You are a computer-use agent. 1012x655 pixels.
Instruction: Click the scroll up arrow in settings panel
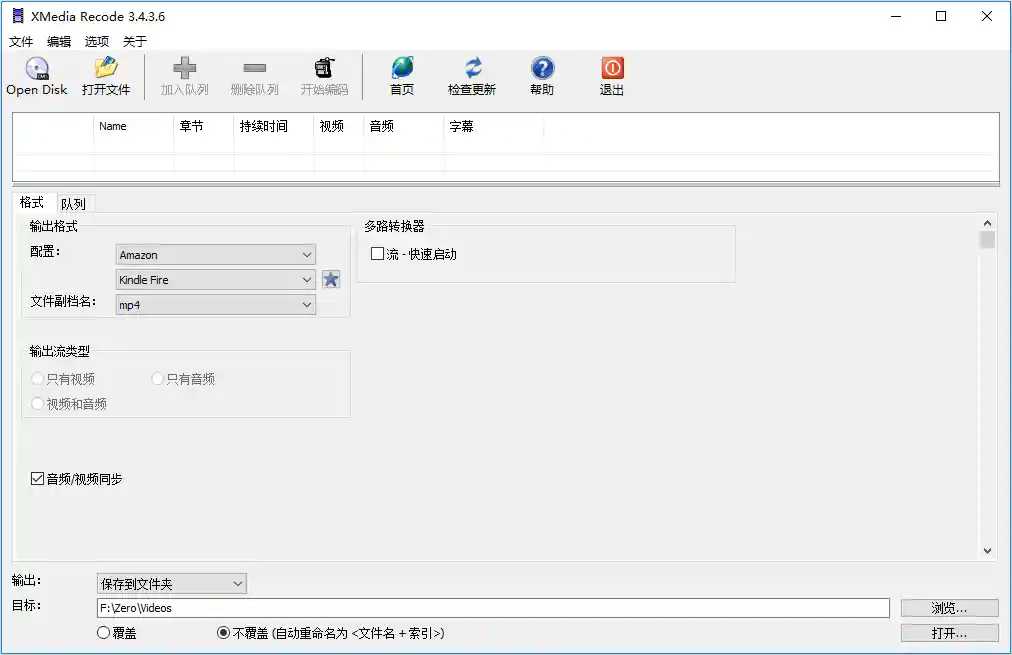click(987, 223)
